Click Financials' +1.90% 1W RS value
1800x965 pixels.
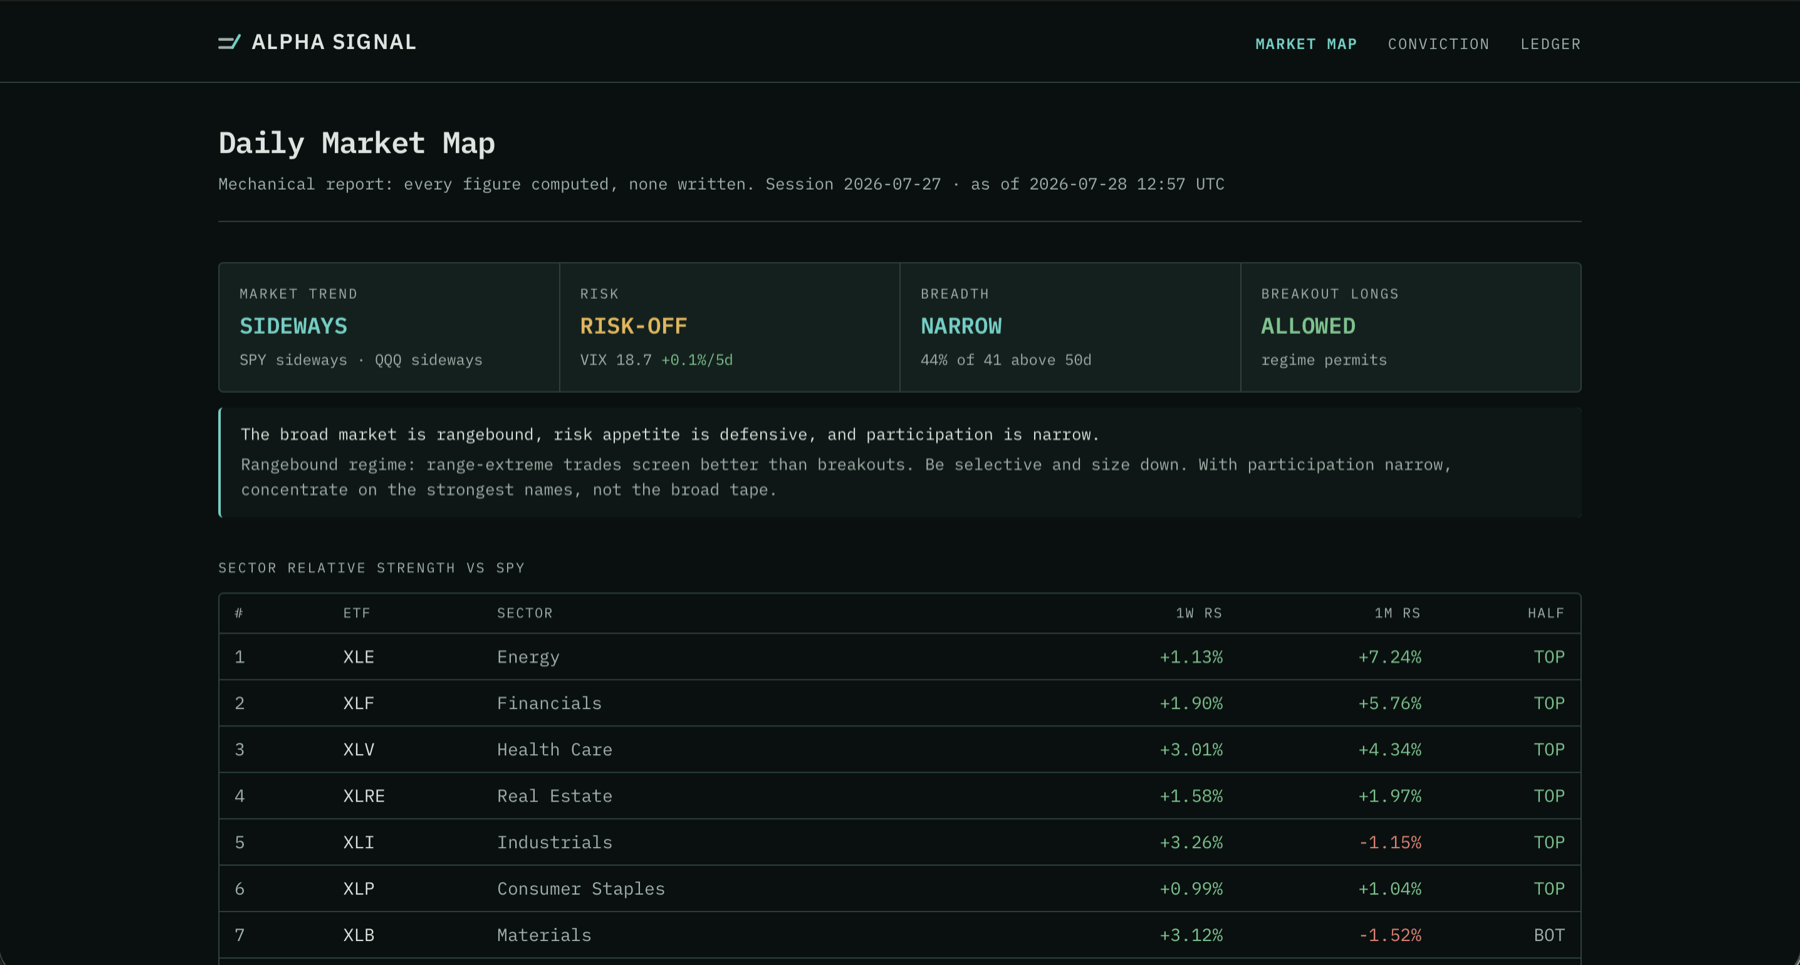[x=1191, y=703]
